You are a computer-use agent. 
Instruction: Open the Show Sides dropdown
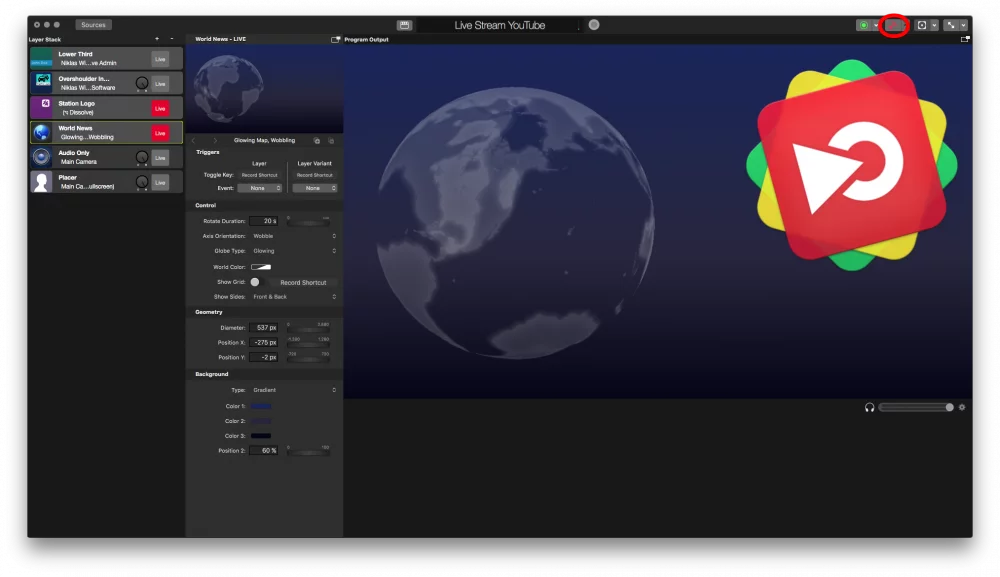(293, 296)
